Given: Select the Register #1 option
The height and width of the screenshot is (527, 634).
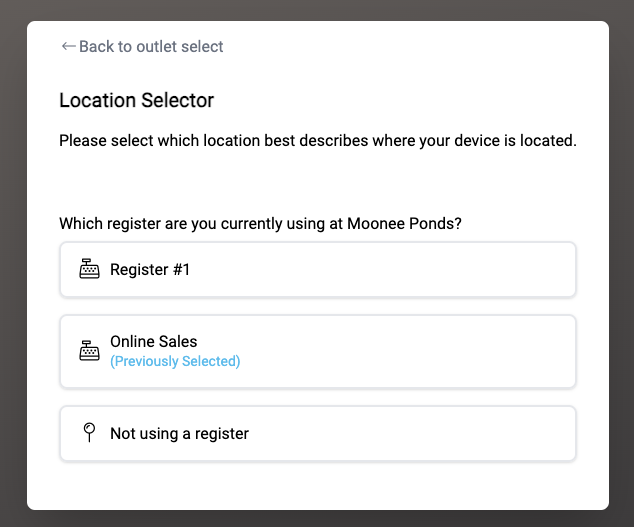Looking at the screenshot, I should click(x=318, y=269).
